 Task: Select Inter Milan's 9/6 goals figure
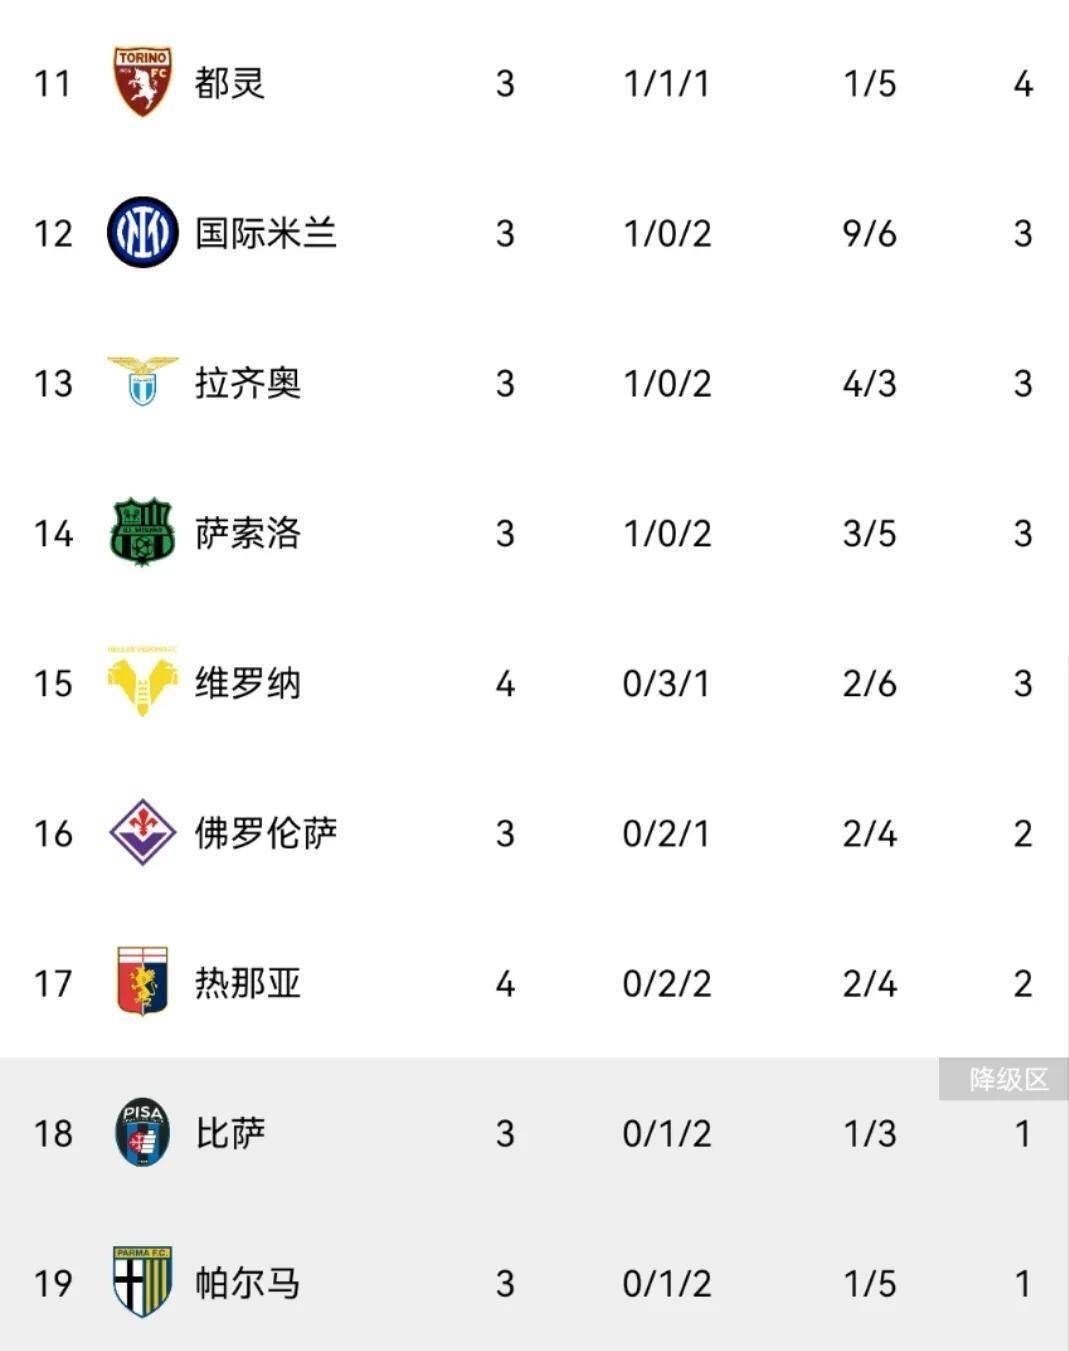tap(869, 234)
